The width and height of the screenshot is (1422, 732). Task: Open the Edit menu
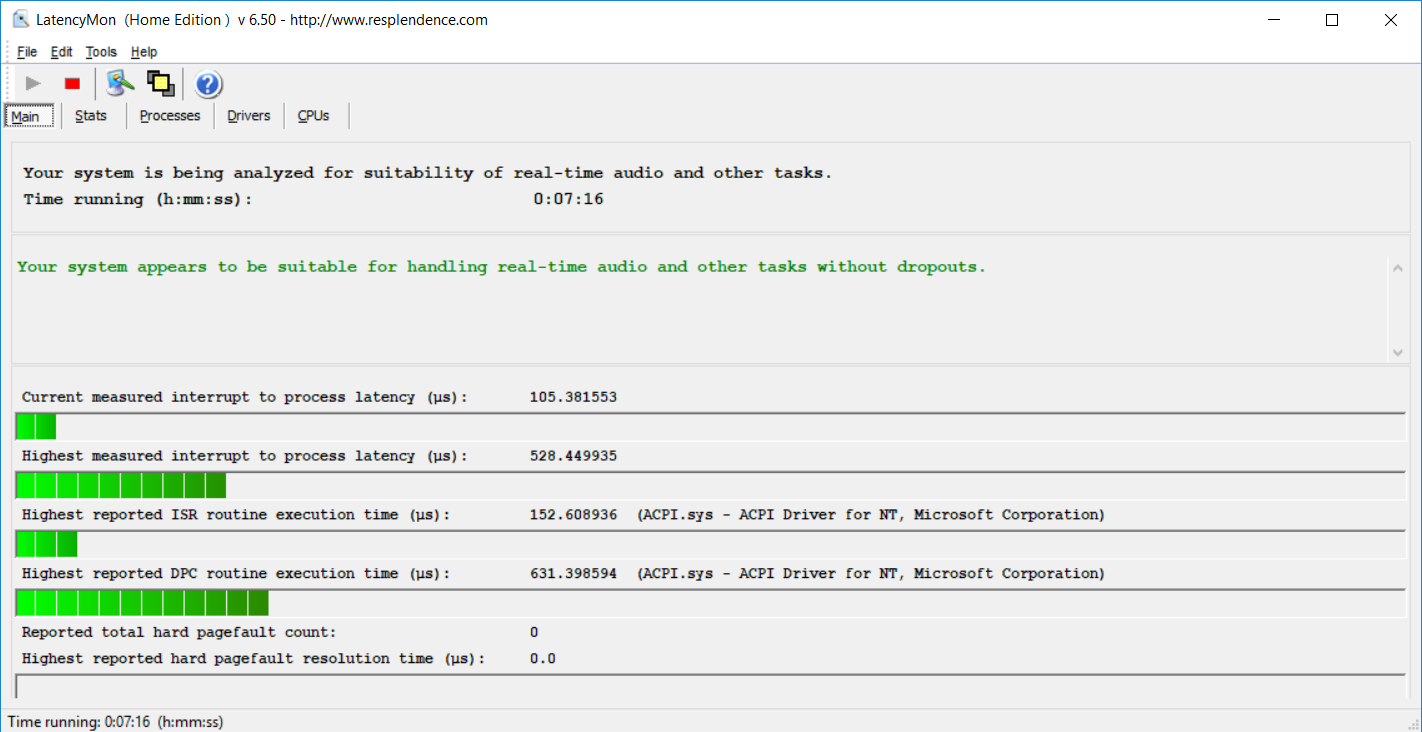(x=62, y=52)
